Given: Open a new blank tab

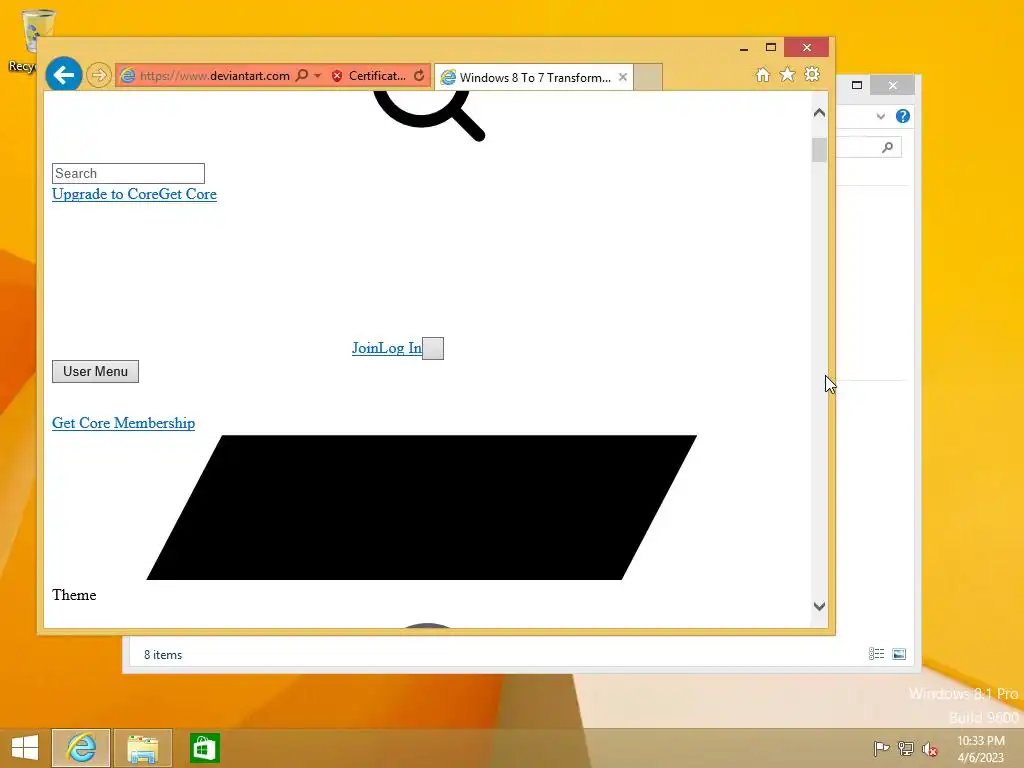Looking at the screenshot, I should point(648,77).
